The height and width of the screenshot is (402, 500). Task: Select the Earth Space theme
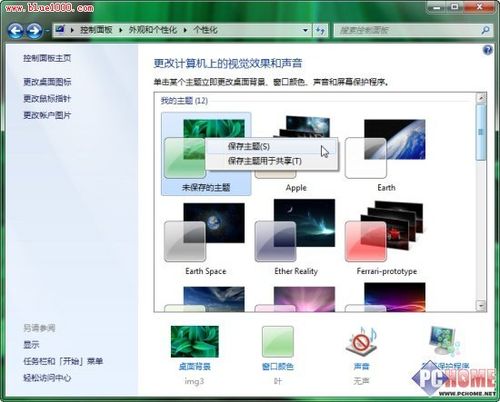[x=205, y=238]
